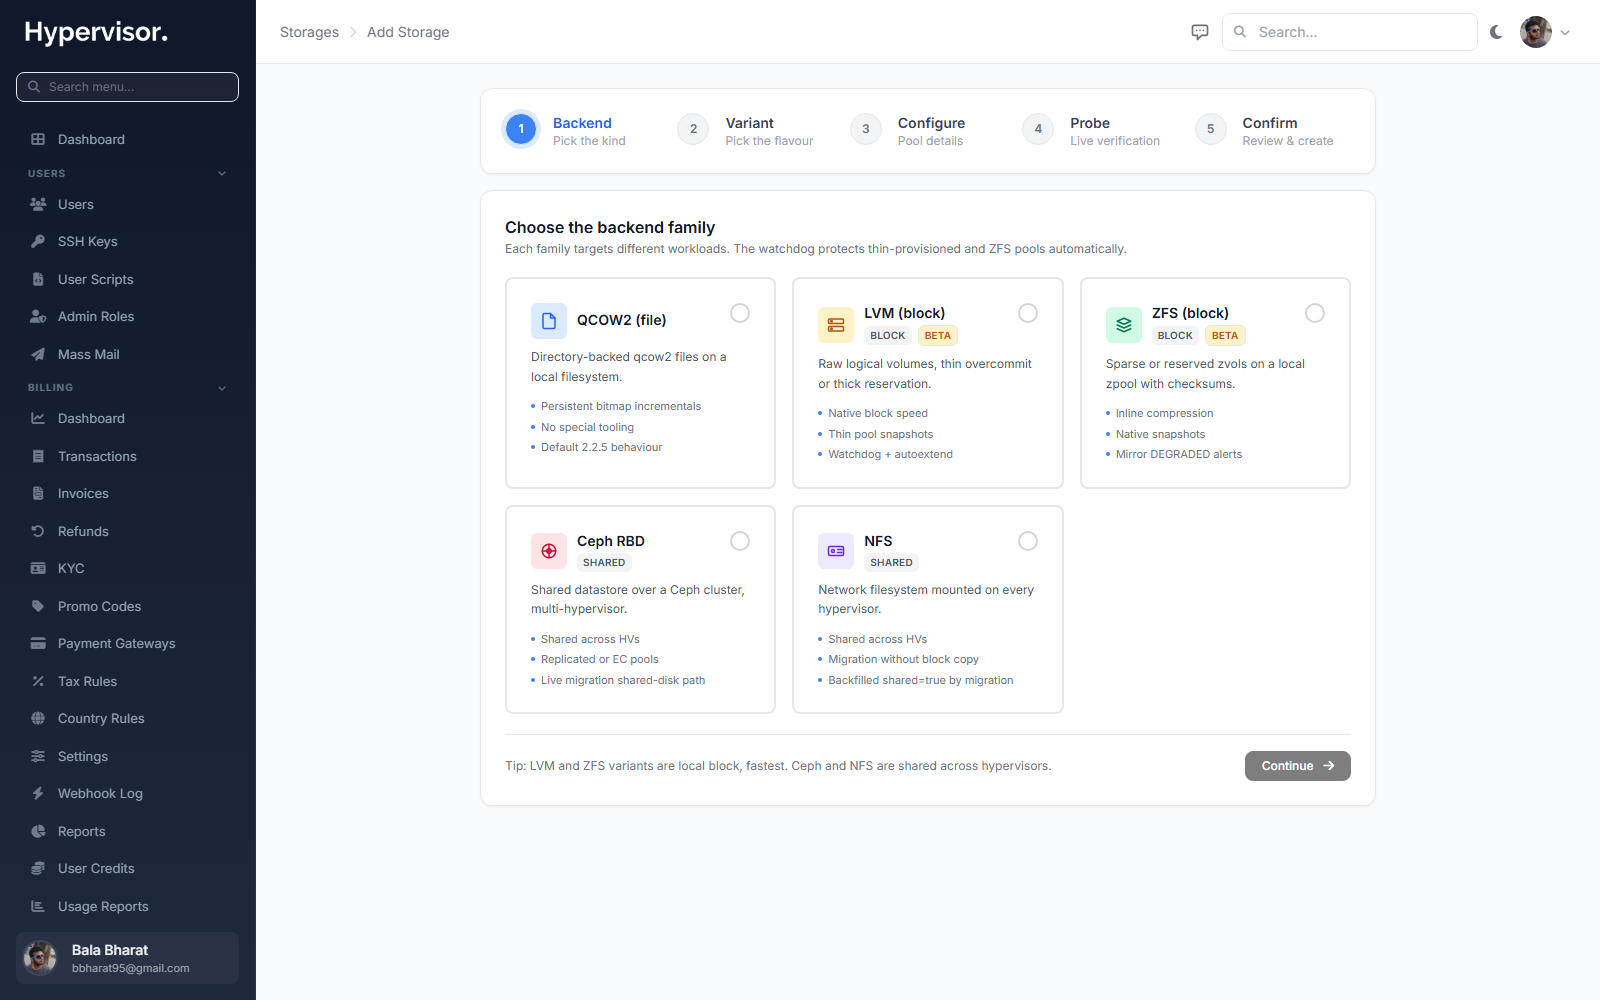Collapse the BILLING sidebar section

pyautogui.click(x=222, y=388)
